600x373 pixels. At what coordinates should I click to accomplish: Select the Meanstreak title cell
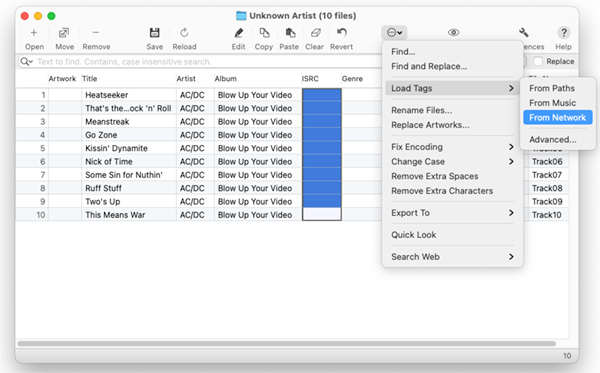pyautogui.click(x=129, y=122)
